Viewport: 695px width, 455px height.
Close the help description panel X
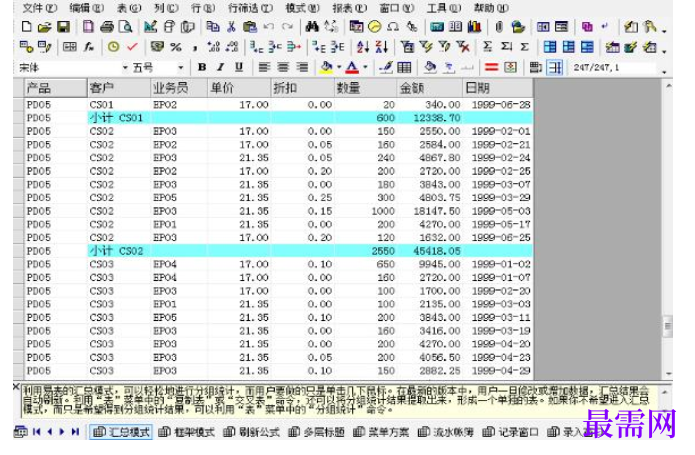click(16, 387)
